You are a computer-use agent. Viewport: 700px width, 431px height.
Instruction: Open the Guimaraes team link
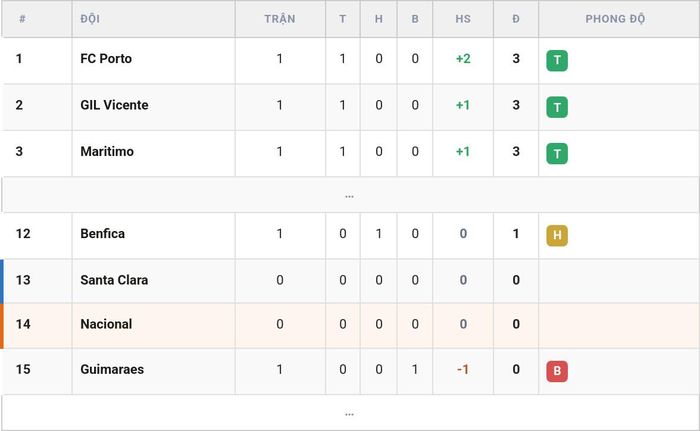(112, 369)
